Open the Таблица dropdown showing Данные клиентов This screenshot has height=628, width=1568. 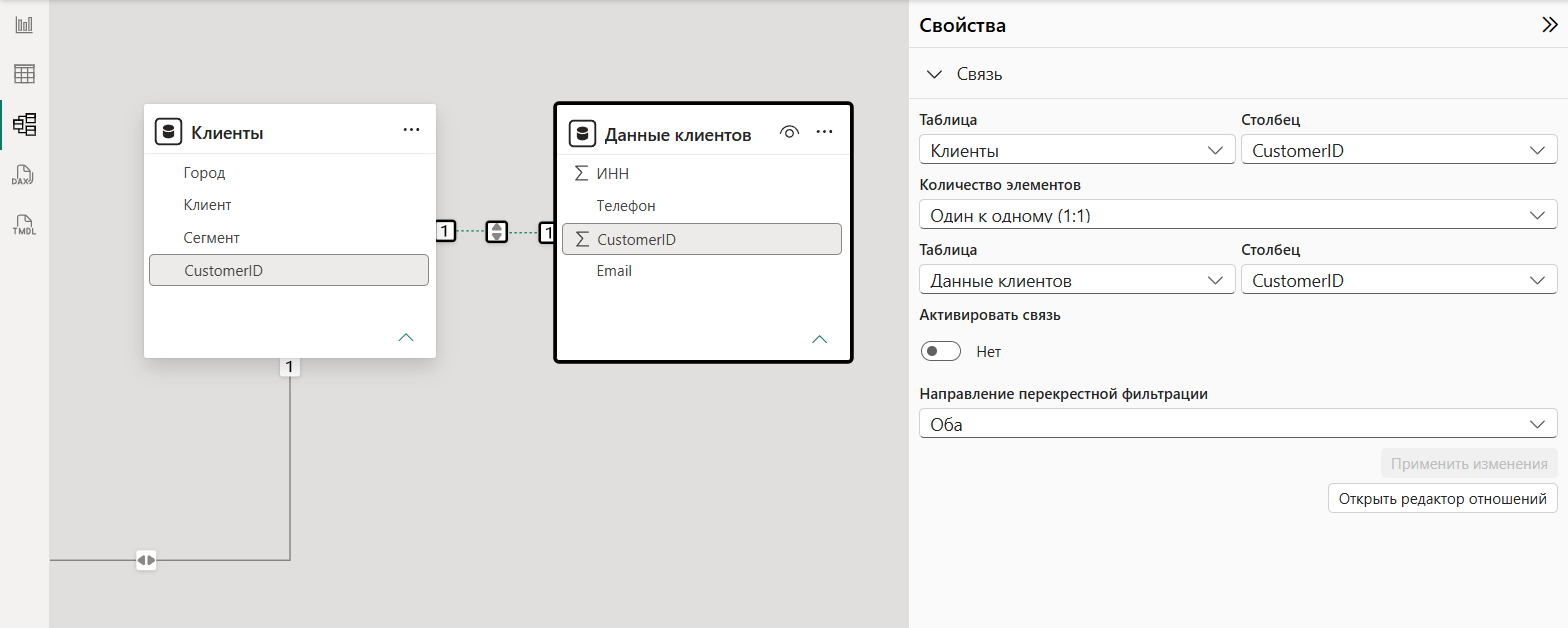[1077, 280]
